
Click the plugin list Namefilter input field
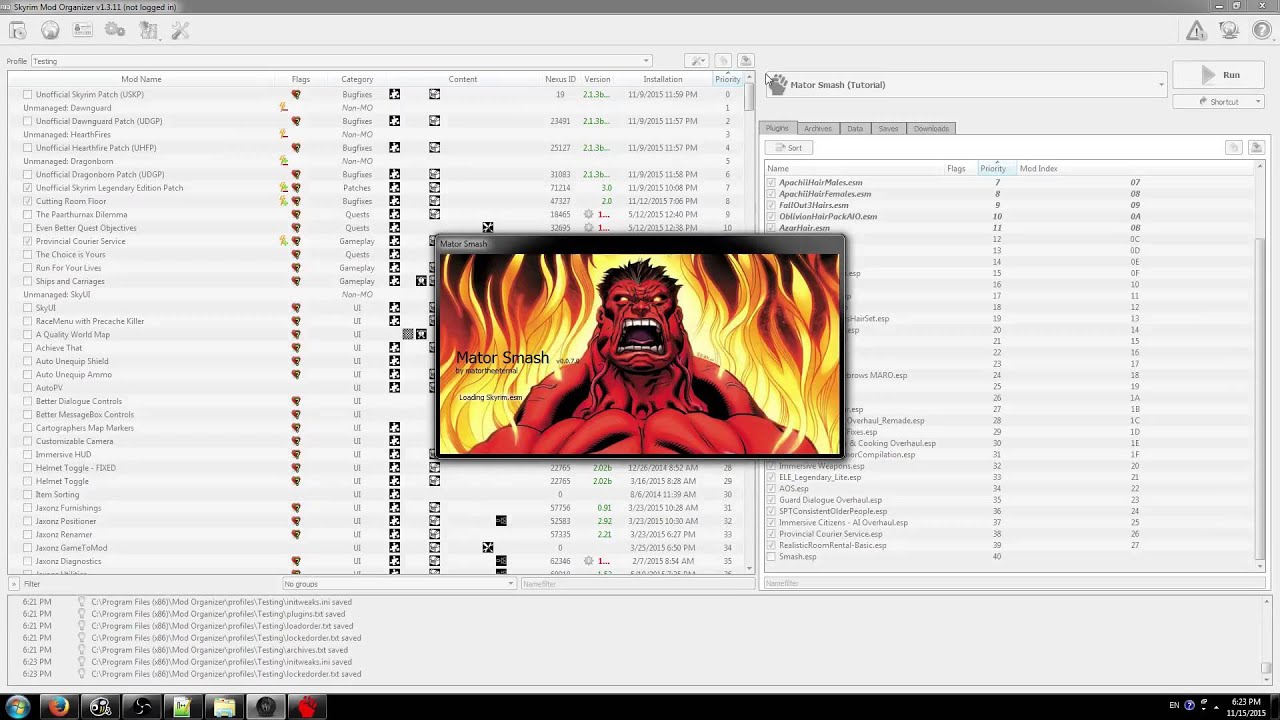pyautogui.click(x=1013, y=583)
